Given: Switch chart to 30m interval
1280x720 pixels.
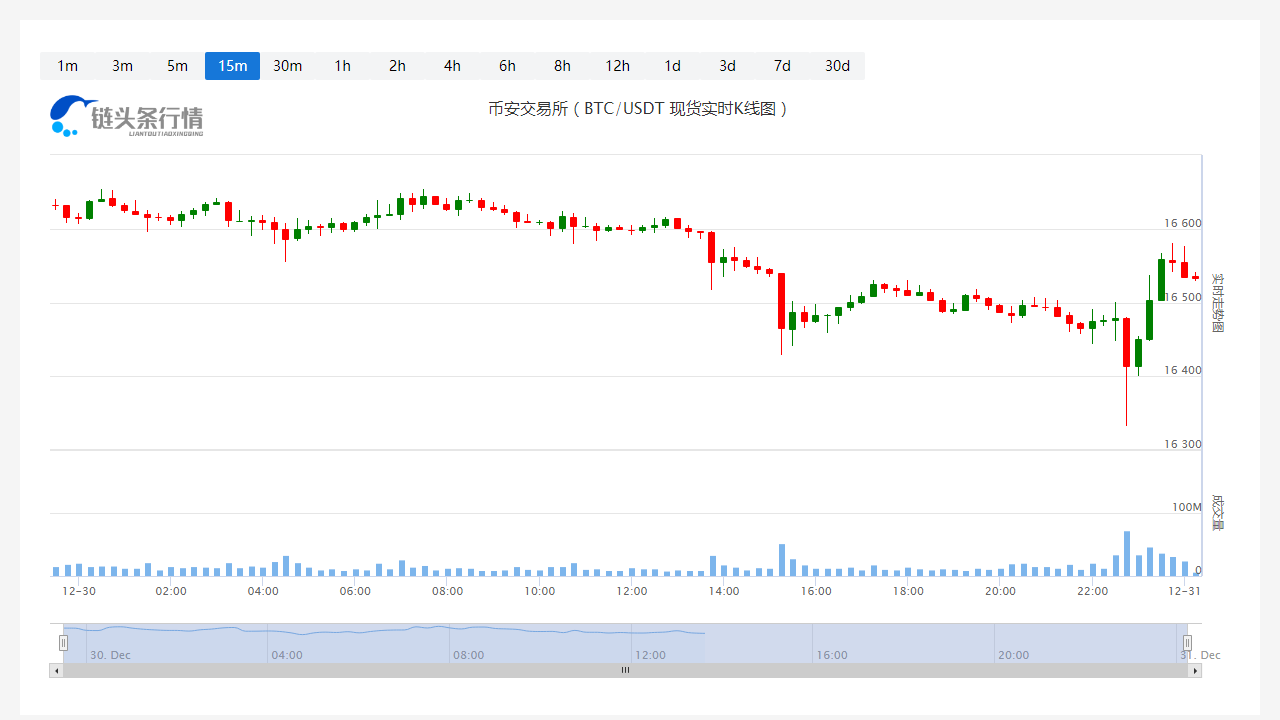Looking at the screenshot, I should coord(287,66).
